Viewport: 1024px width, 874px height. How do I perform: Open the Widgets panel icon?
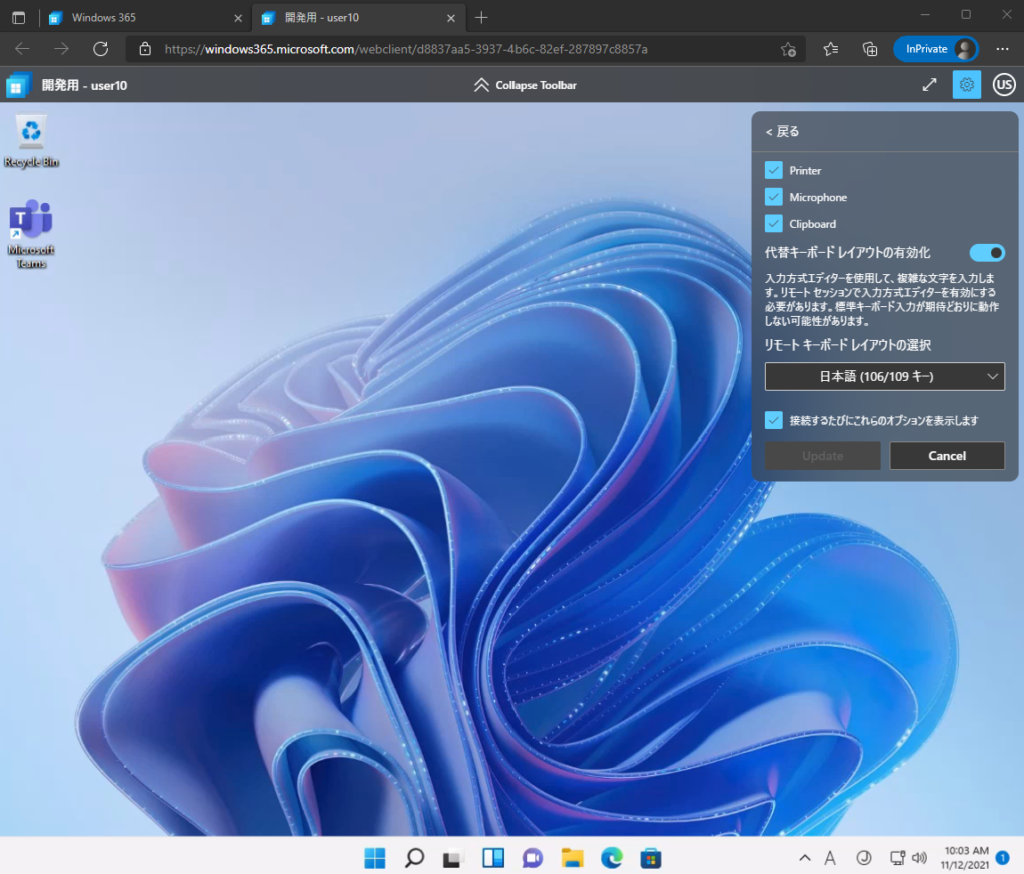[x=492, y=858]
